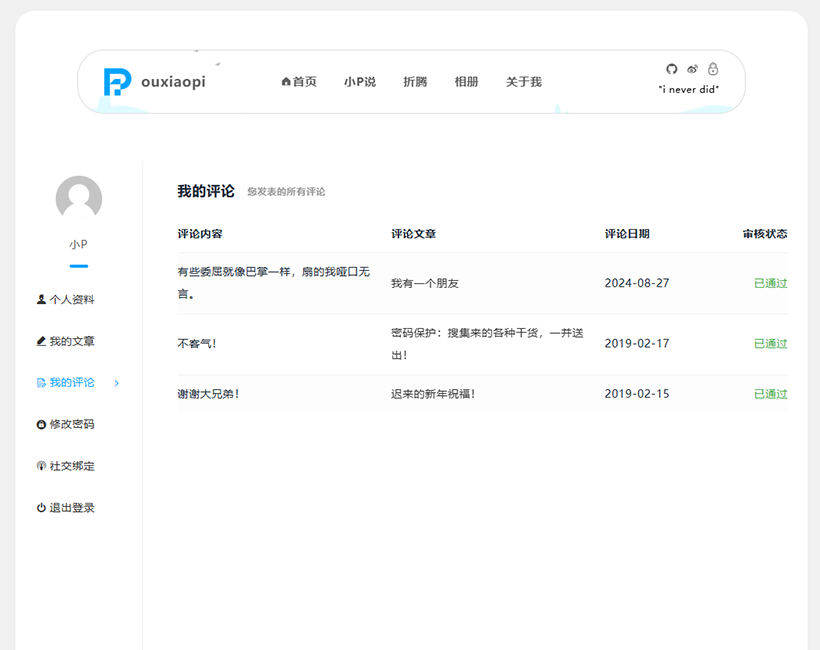Click the gray user avatar image
820x650 pixels.
point(79,198)
